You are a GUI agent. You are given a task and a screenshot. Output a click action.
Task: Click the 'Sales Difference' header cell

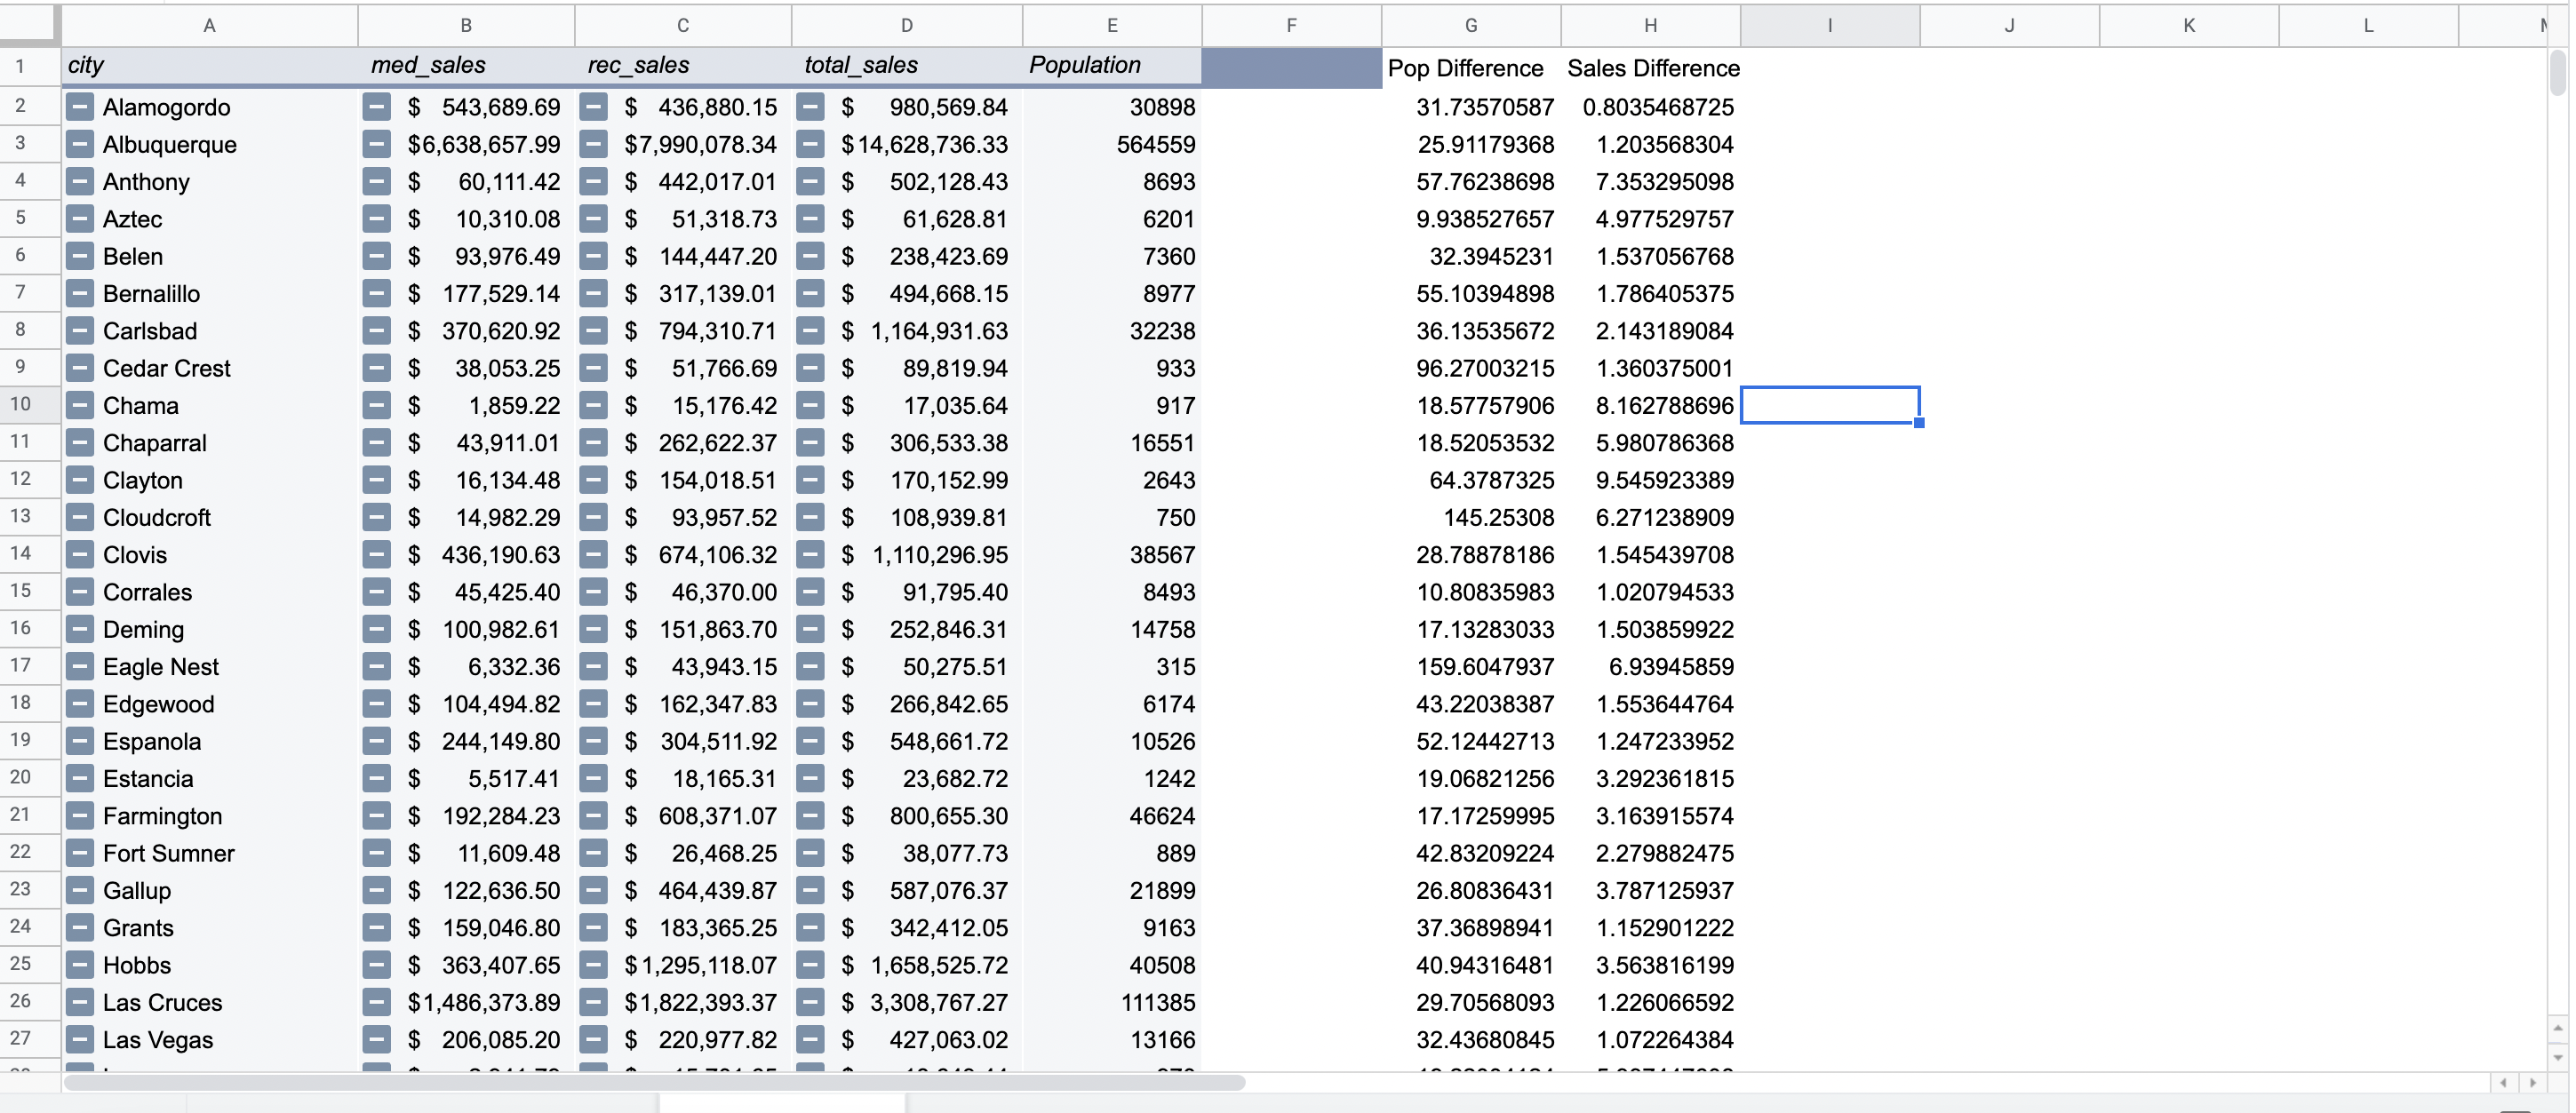(1650, 68)
